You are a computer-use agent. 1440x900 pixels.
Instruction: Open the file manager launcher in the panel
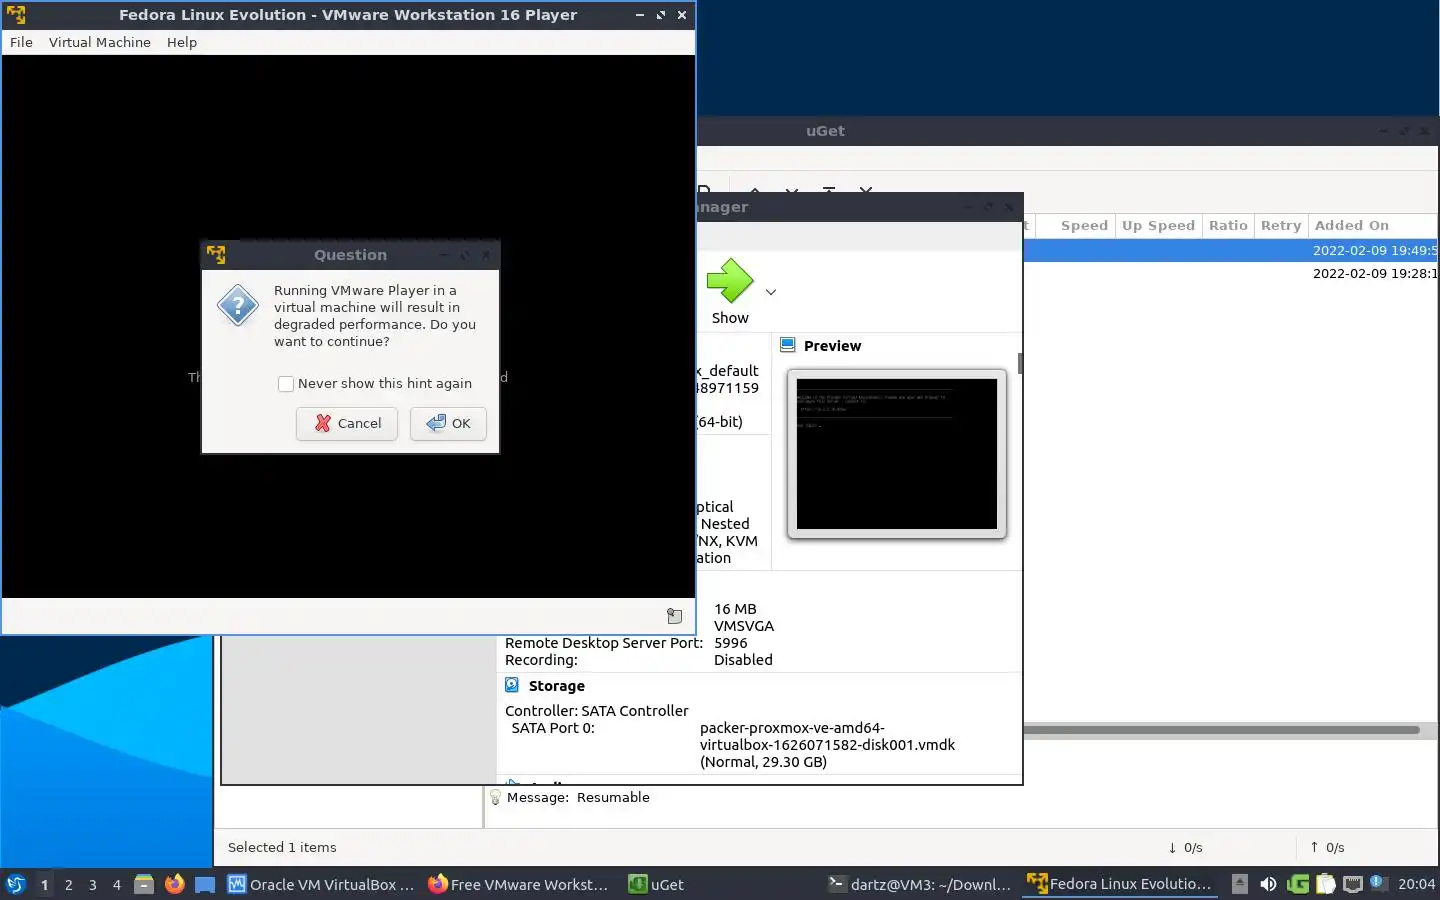click(144, 884)
